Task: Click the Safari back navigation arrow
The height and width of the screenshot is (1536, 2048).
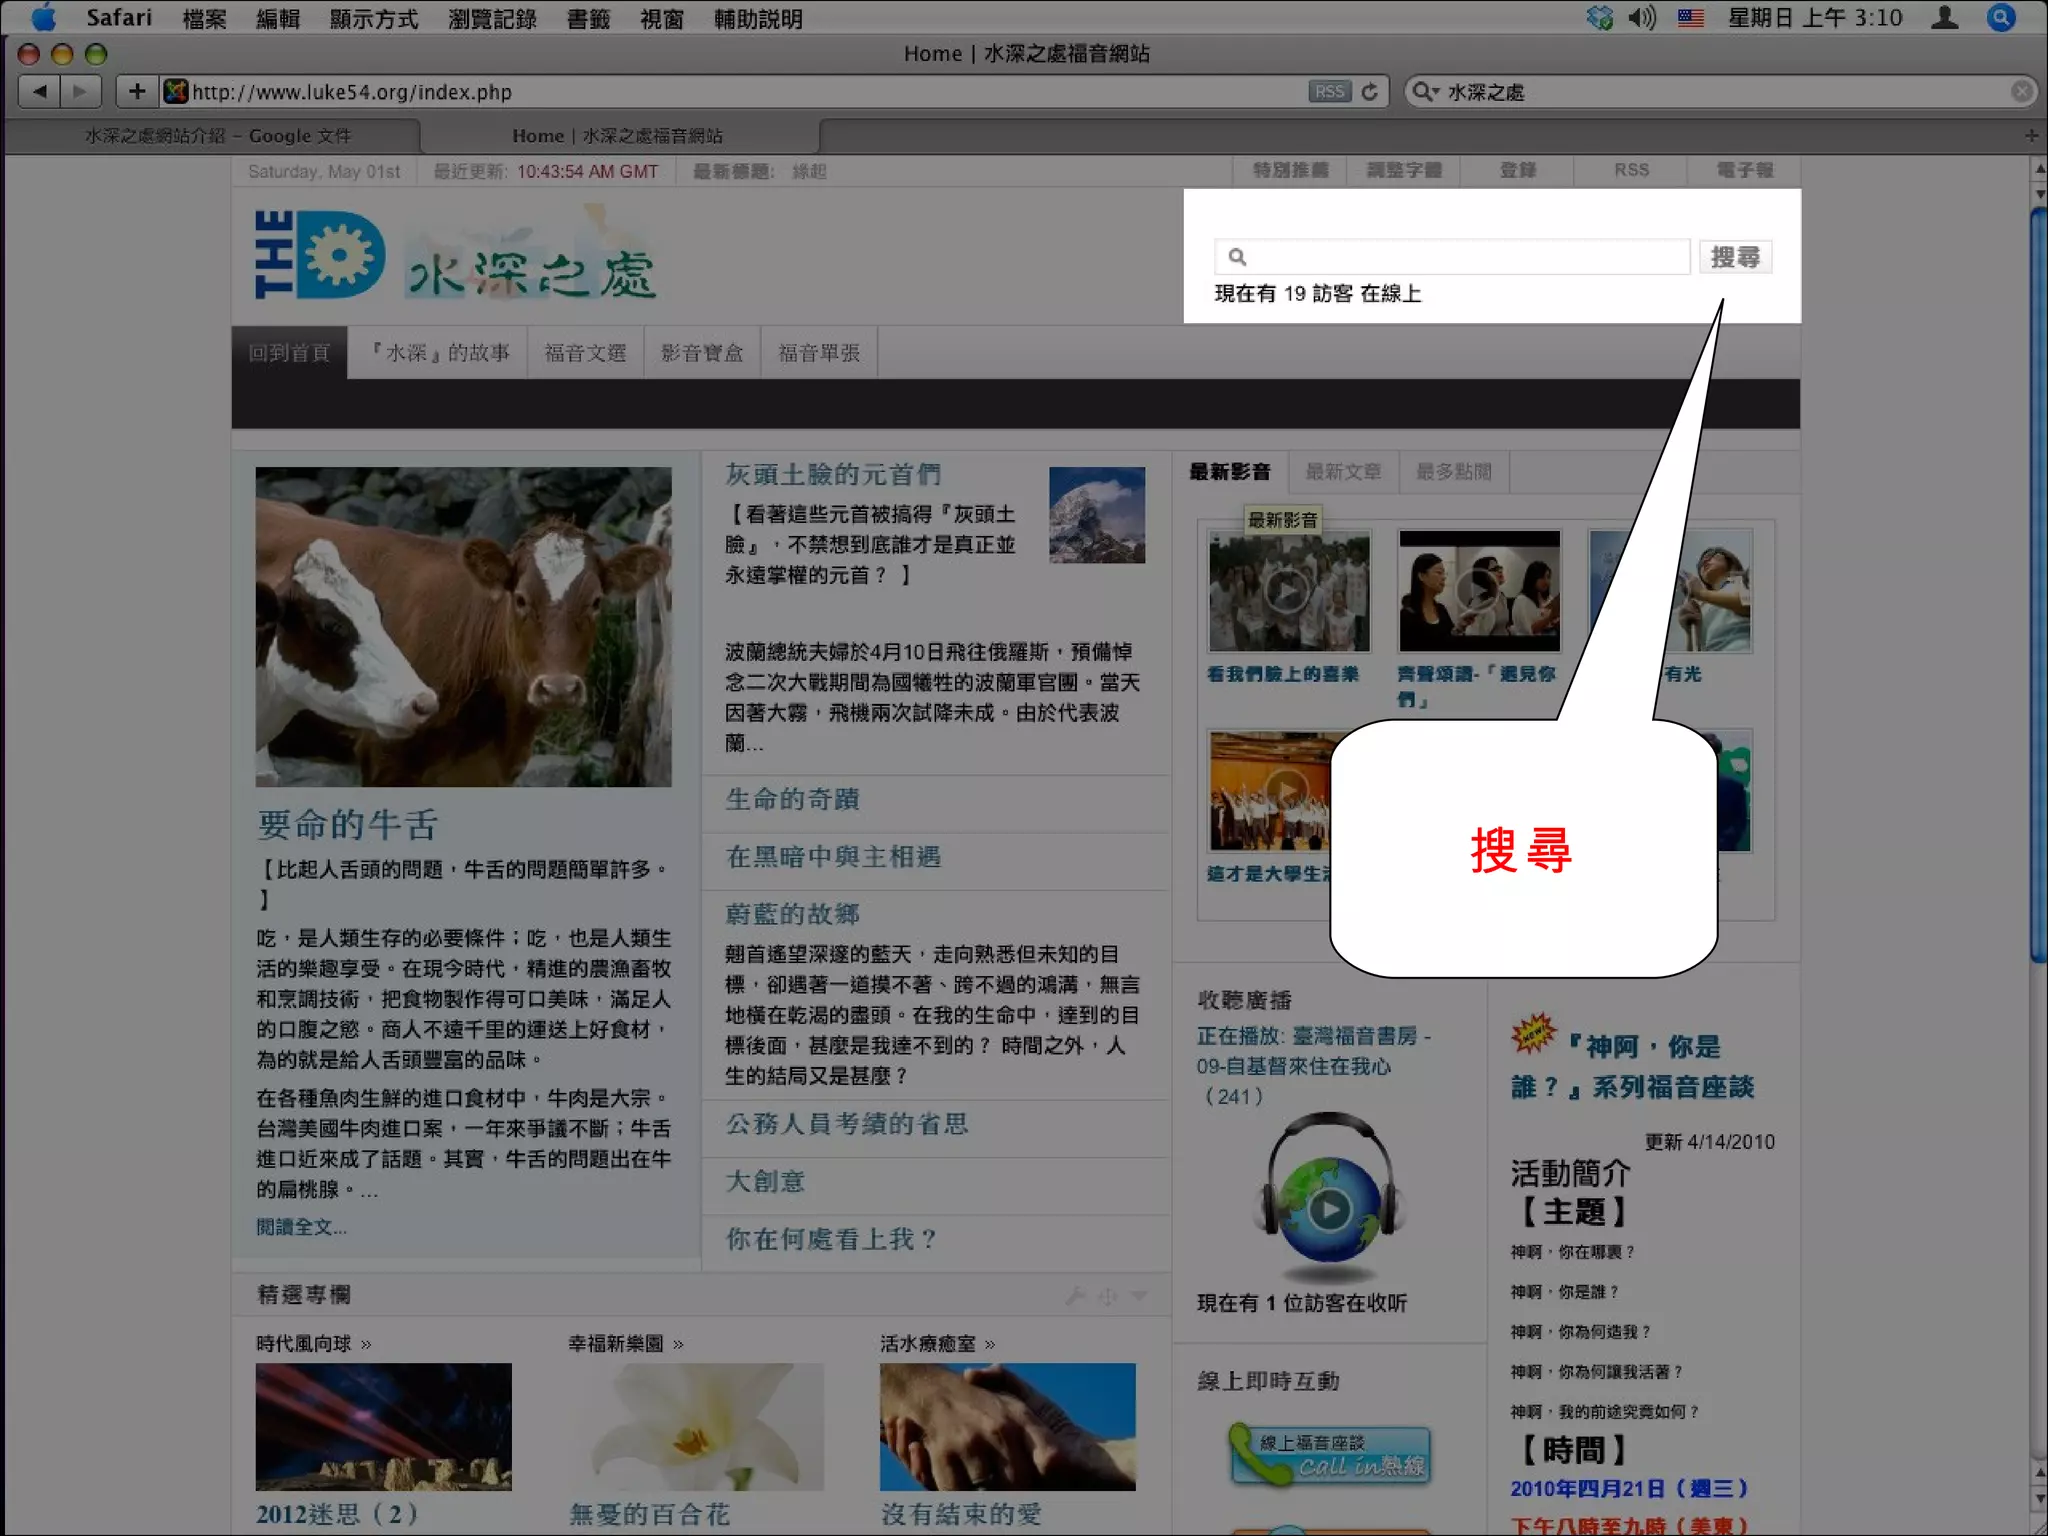Action: [39, 92]
